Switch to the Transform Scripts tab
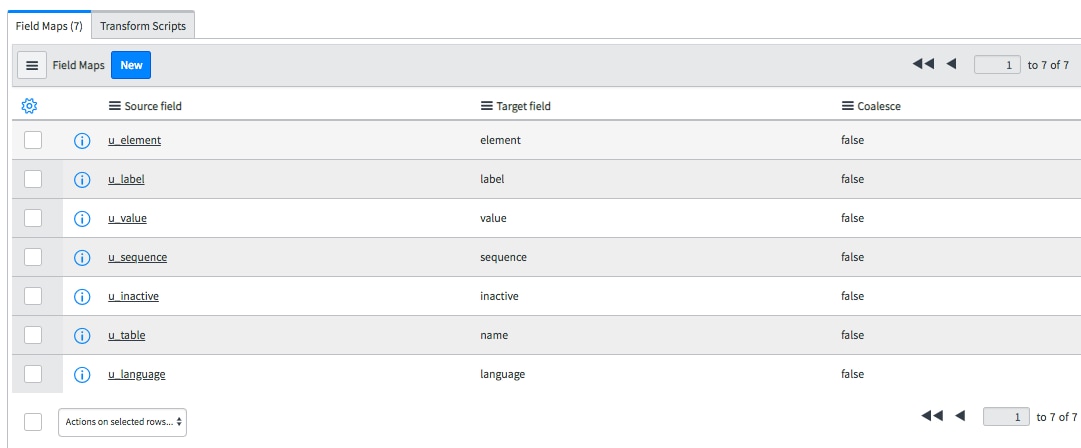This screenshot has height=448, width=1081. (x=143, y=26)
